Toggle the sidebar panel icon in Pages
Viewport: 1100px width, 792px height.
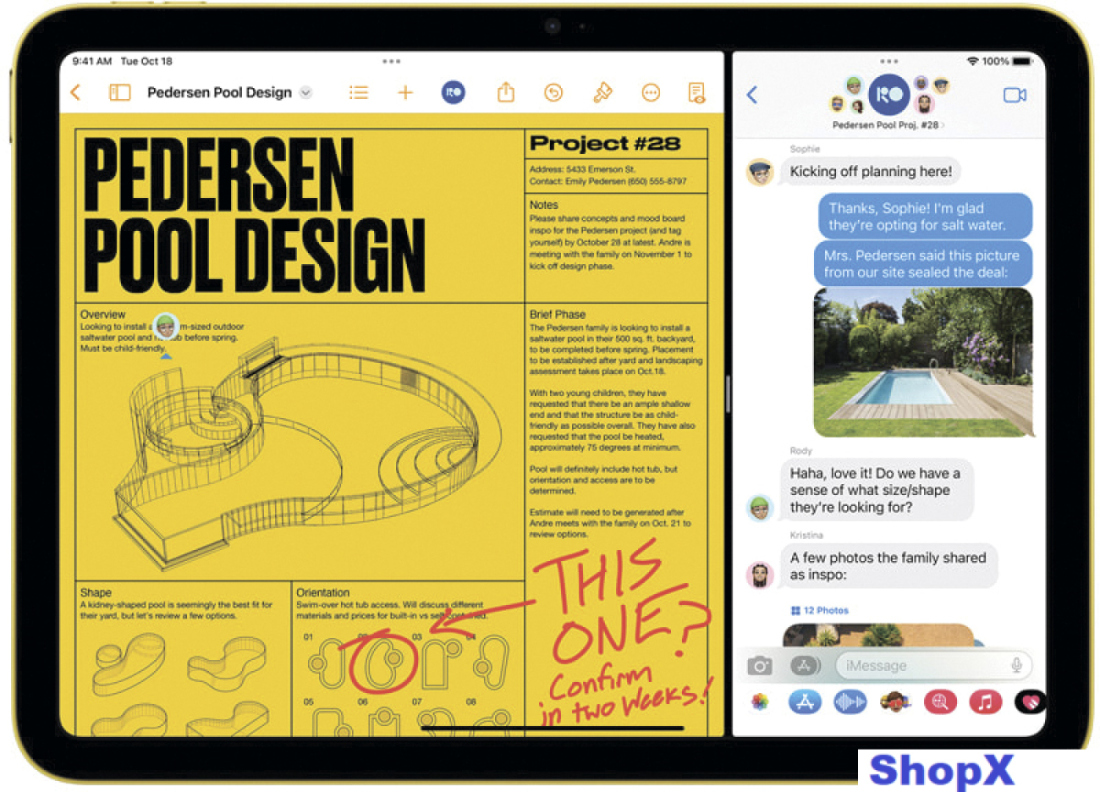point(120,93)
